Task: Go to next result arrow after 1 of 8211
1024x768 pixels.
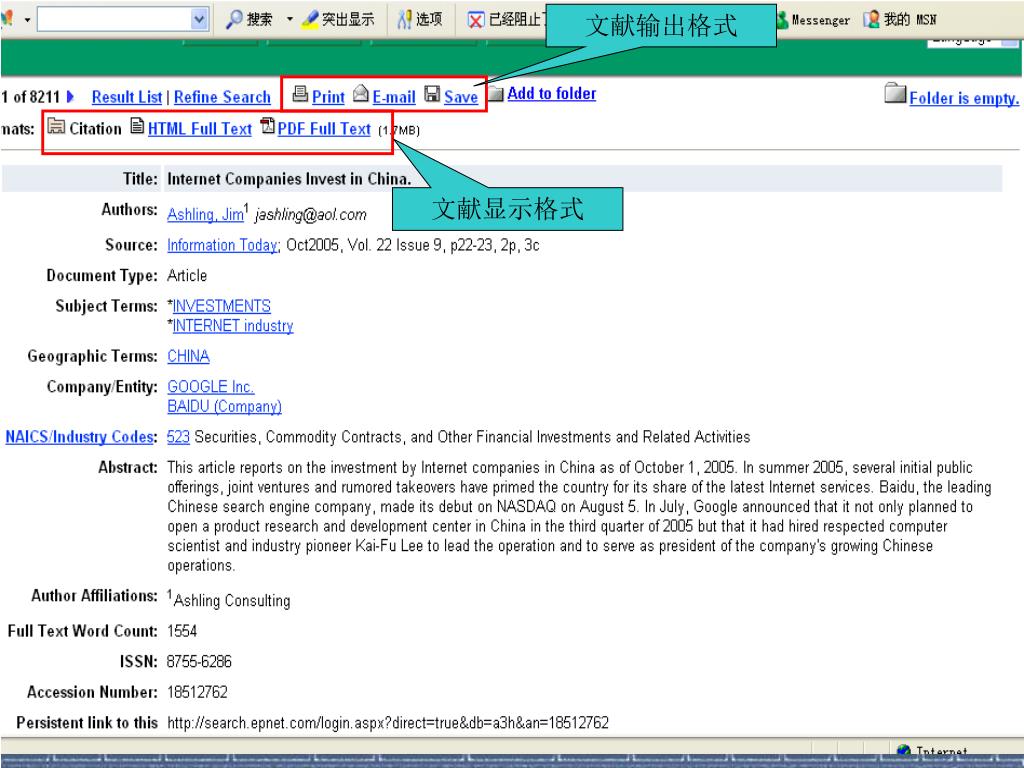Action: (x=71, y=97)
